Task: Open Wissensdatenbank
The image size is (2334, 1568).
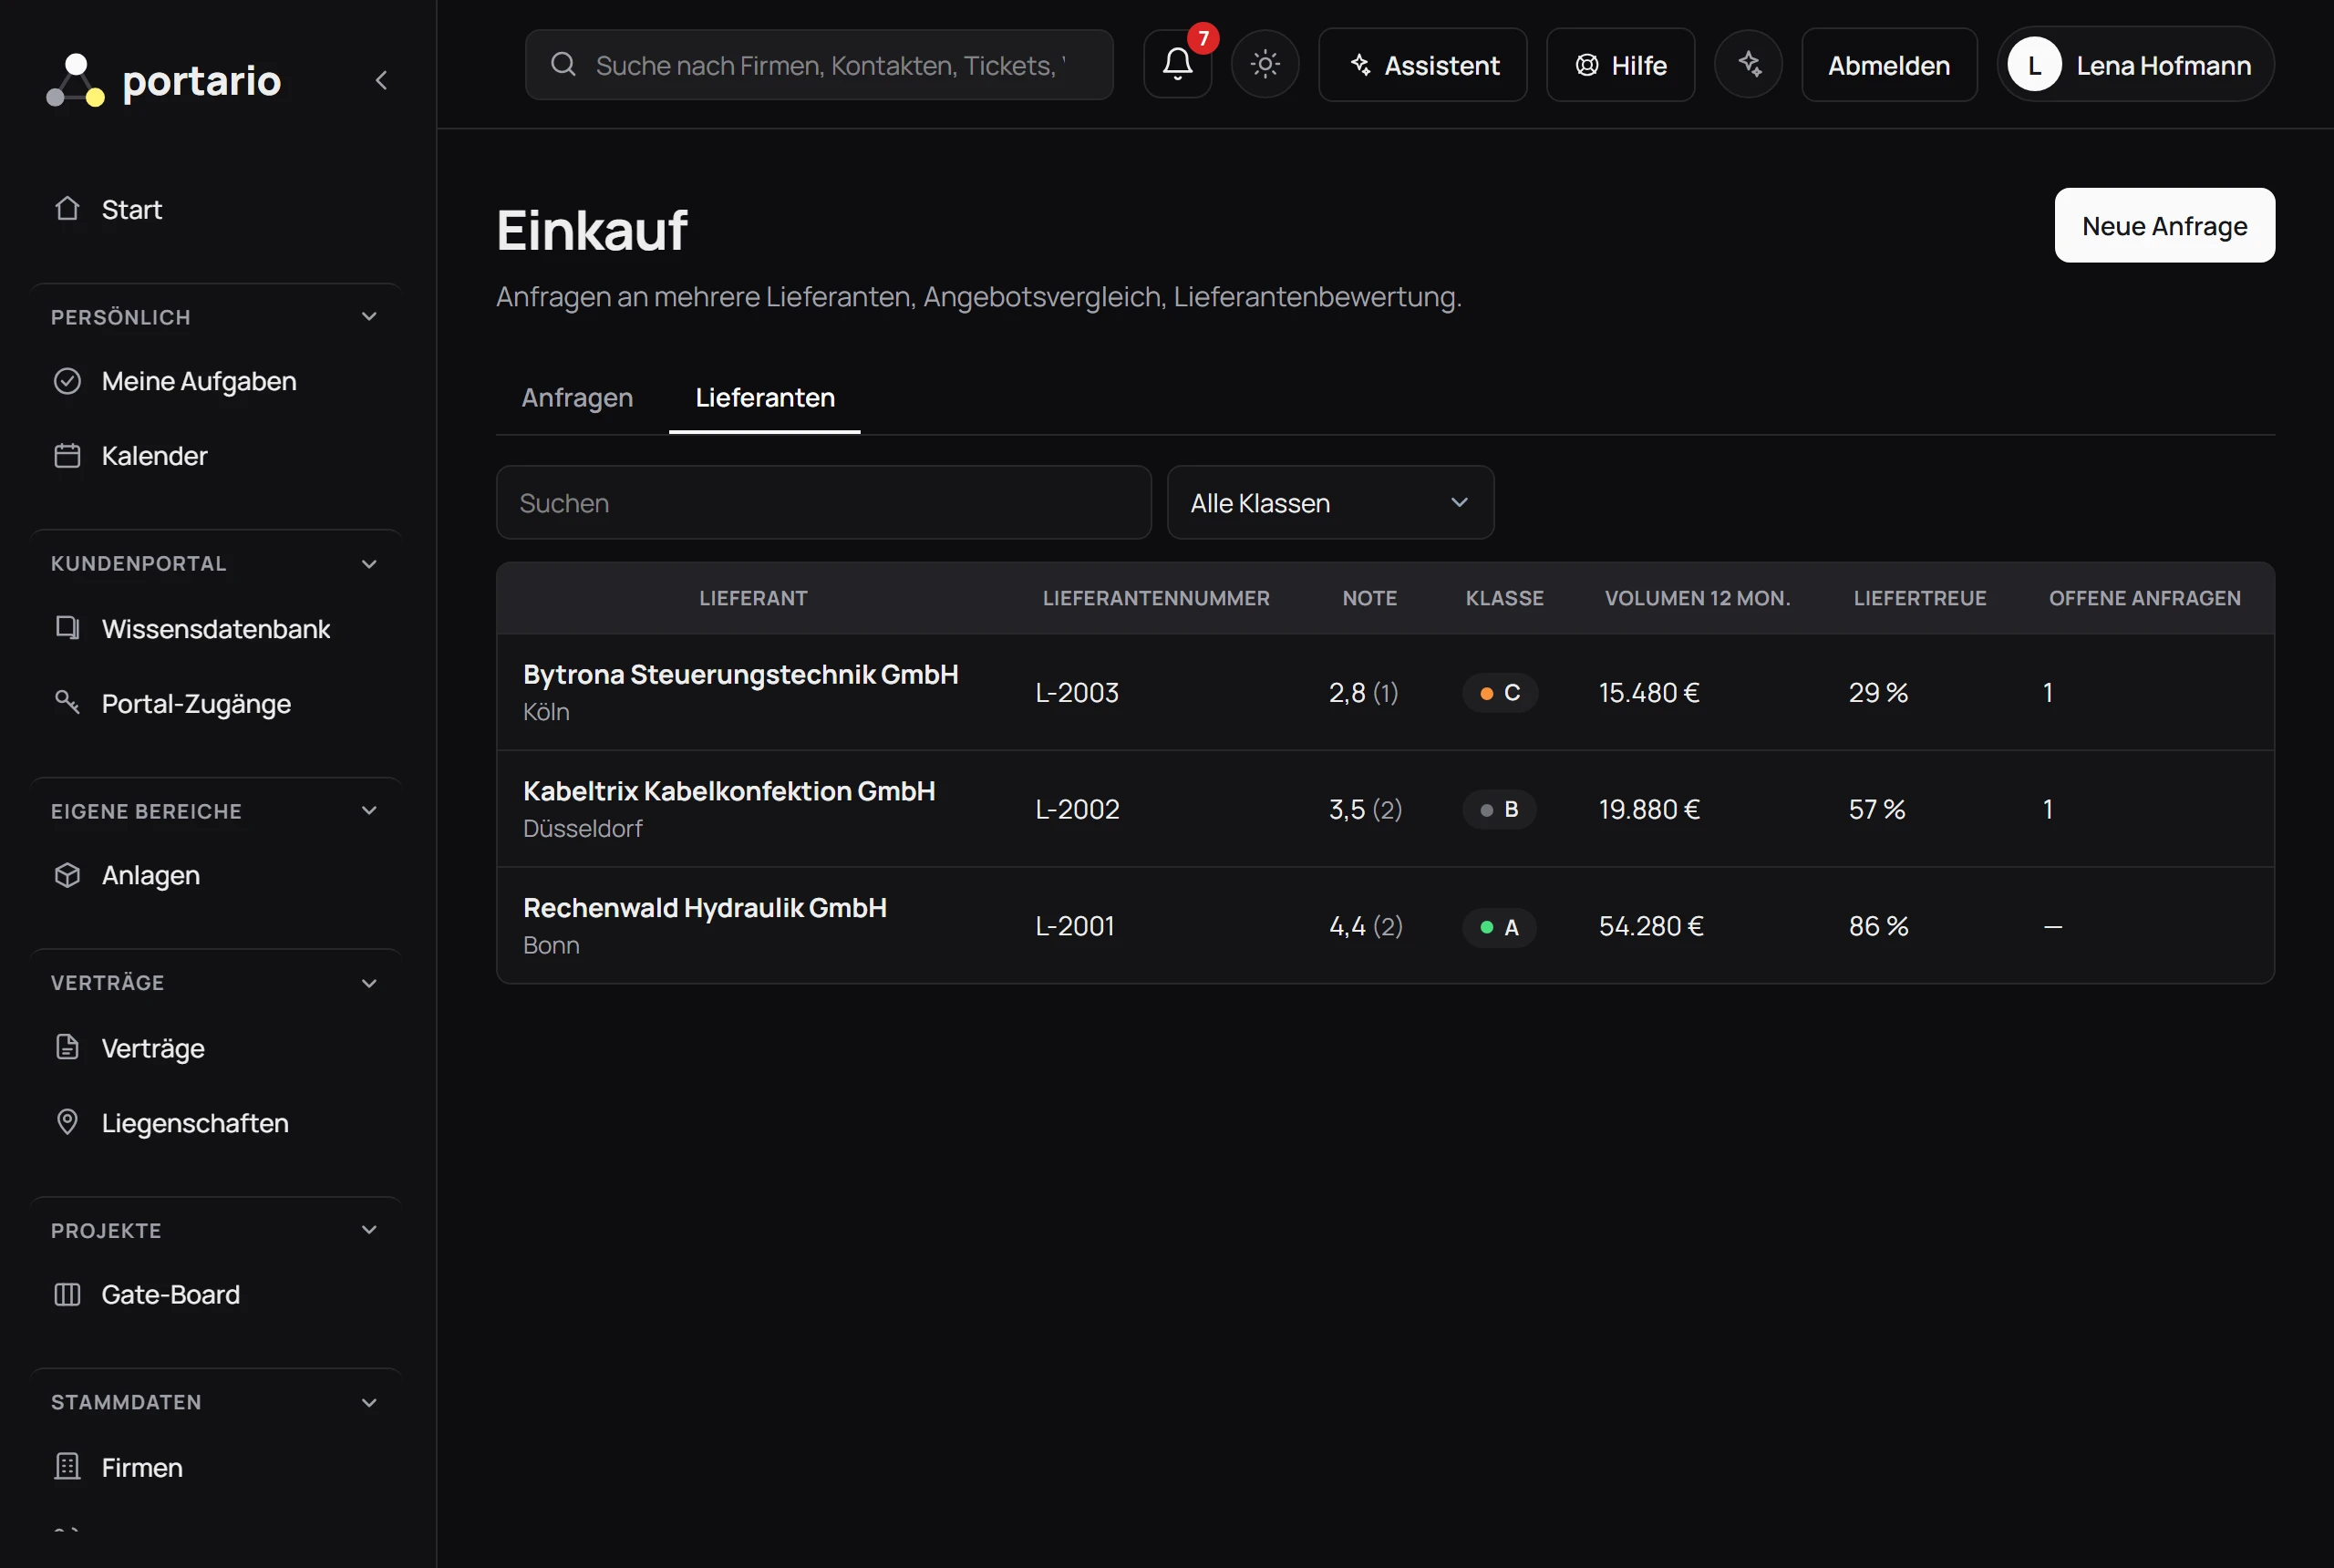Action: click(218, 628)
